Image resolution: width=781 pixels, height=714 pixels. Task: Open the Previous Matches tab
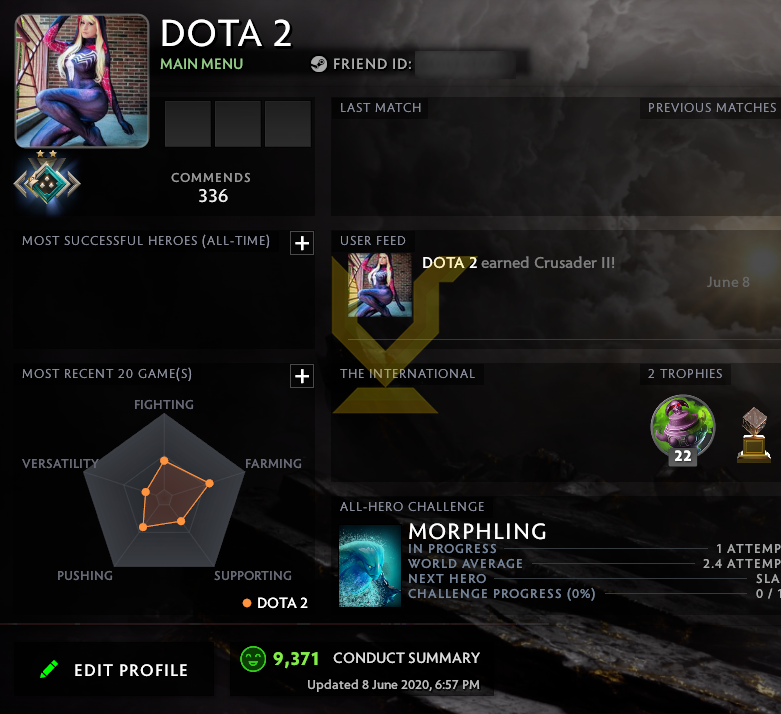click(711, 108)
